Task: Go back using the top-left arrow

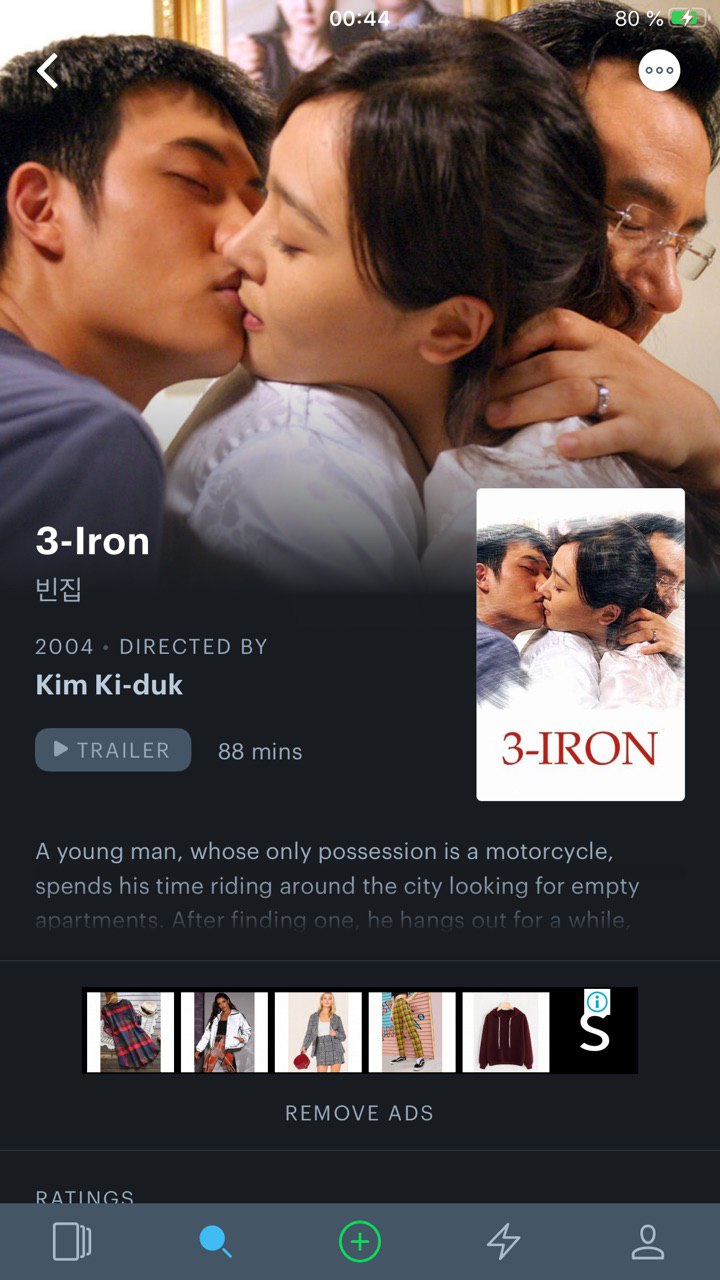Action: click(x=47, y=71)
